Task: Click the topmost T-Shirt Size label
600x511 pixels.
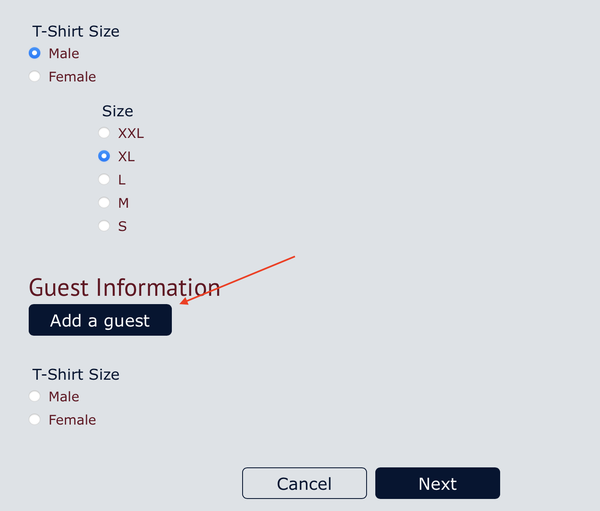Action: [x=75, y=31]
